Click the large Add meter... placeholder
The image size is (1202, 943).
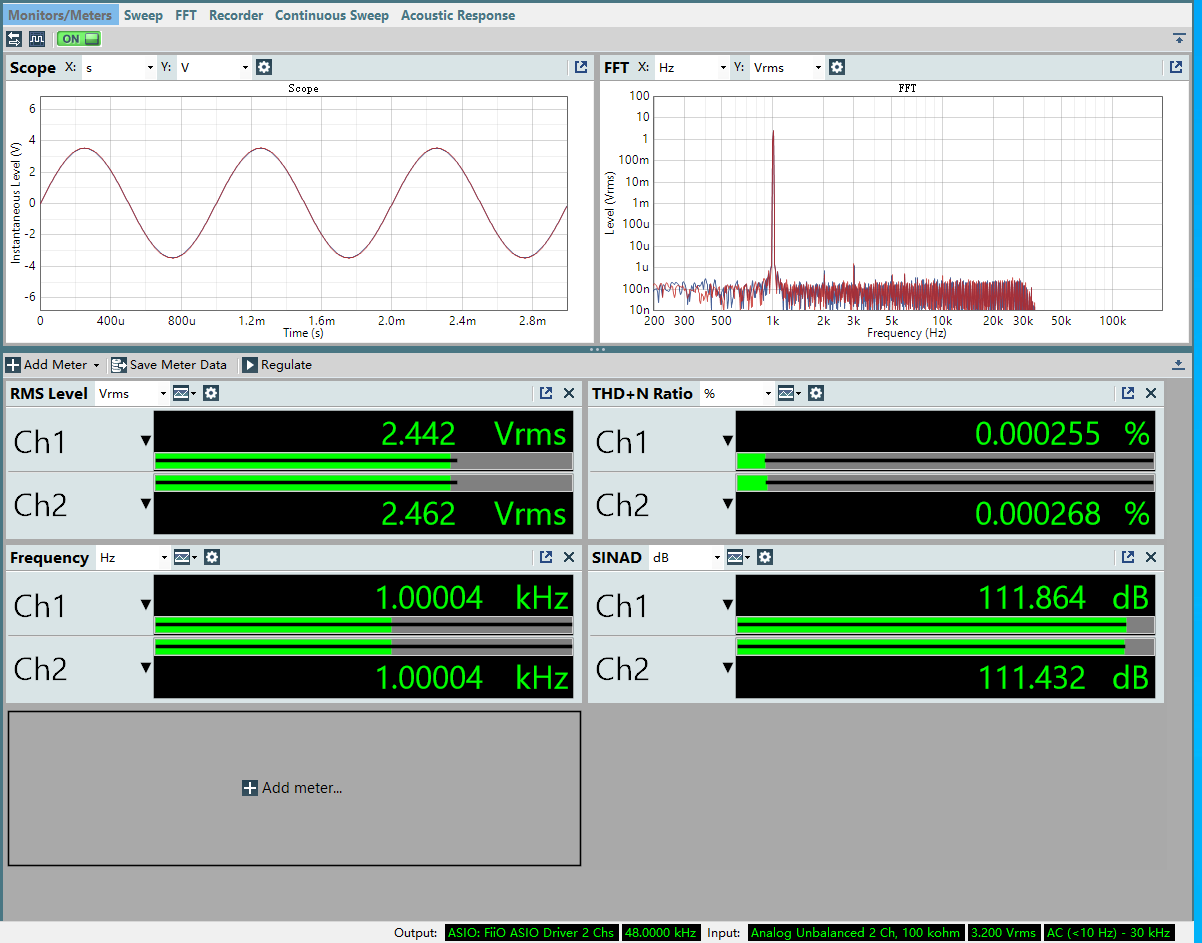[x=294, y=788]
